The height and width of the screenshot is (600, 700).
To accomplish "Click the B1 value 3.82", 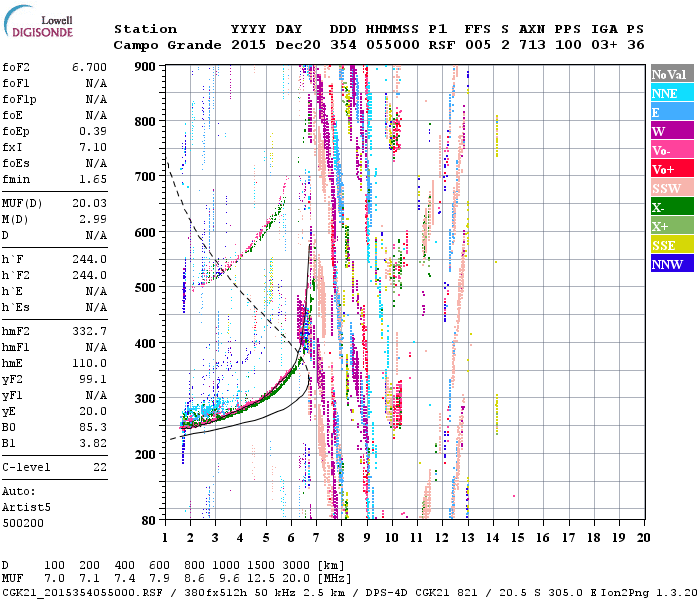I will pos(93,443).
